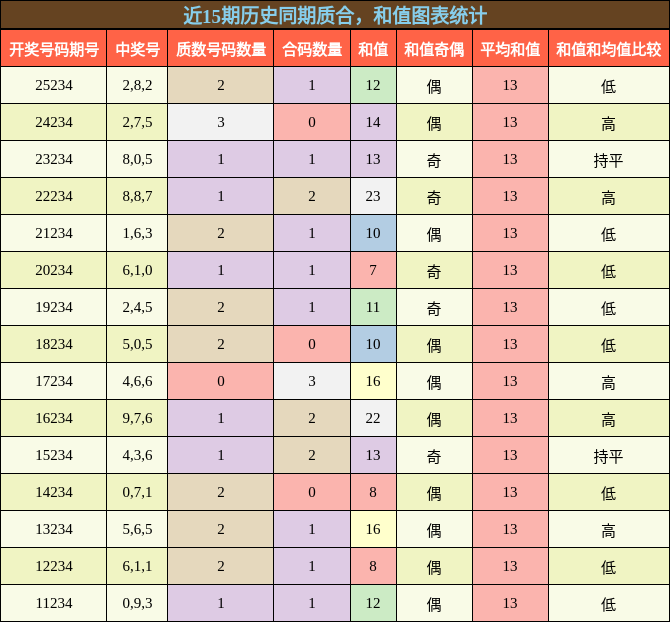The height and width of the screenshot is (622, 670).
Task: Click issue number 23234
Action: 54,159
